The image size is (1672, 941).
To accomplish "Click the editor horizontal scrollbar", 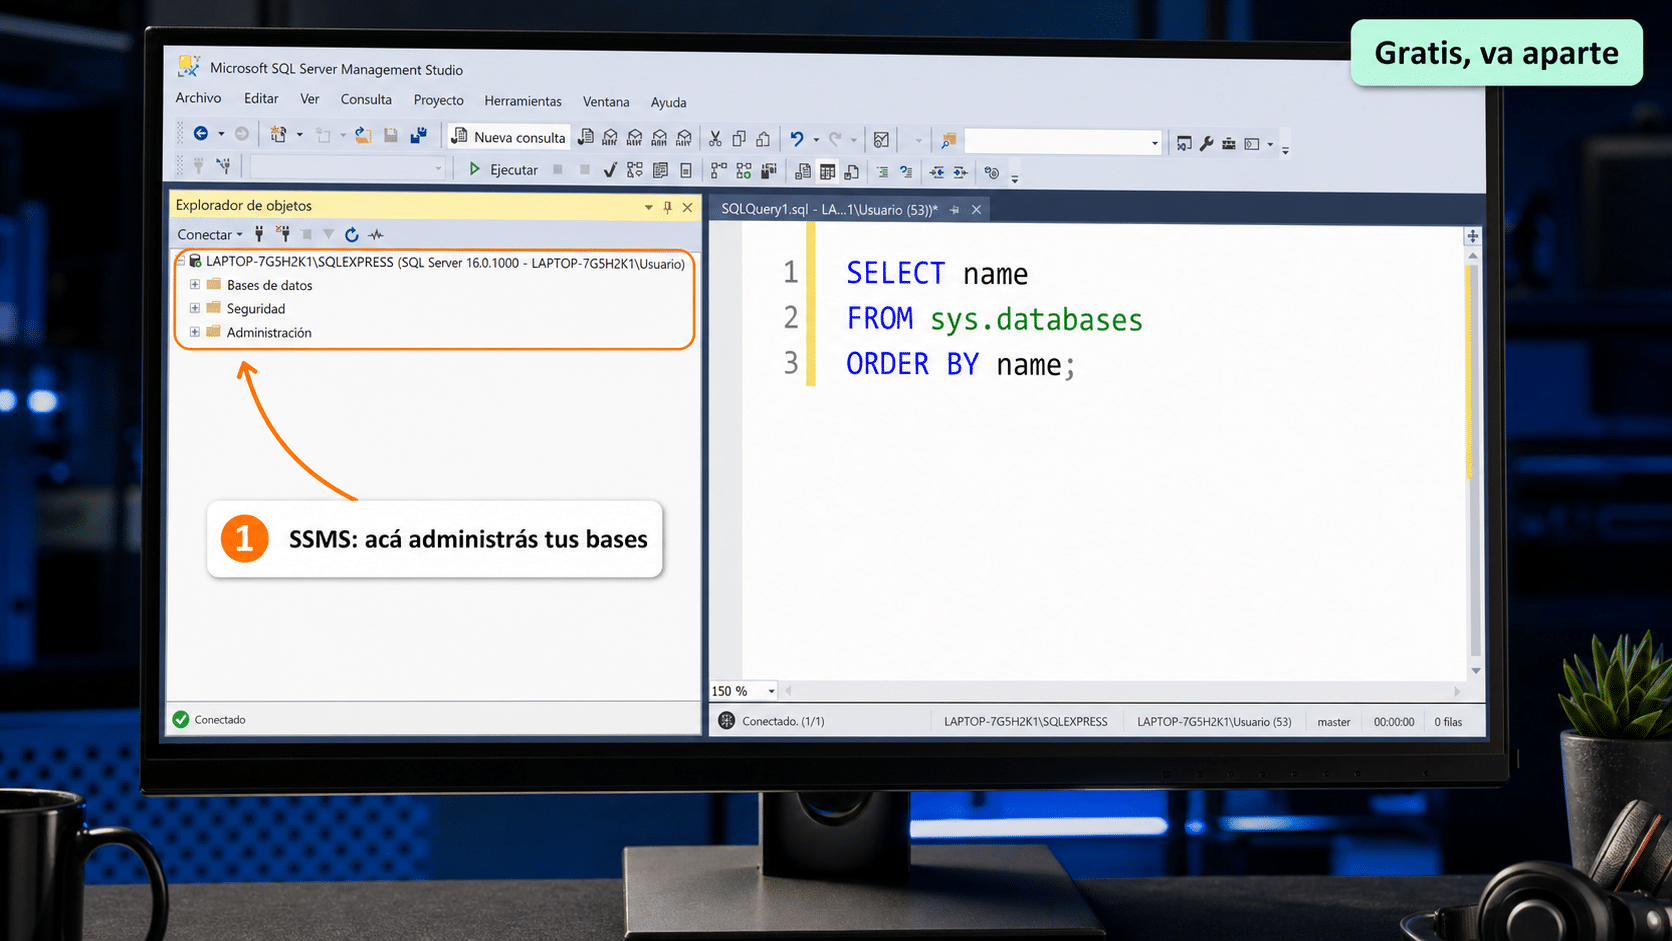I will click(x=1122, y=691).
